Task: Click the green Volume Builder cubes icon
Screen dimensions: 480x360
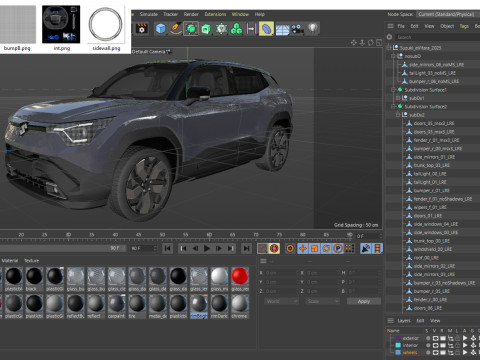Action: 236,29
